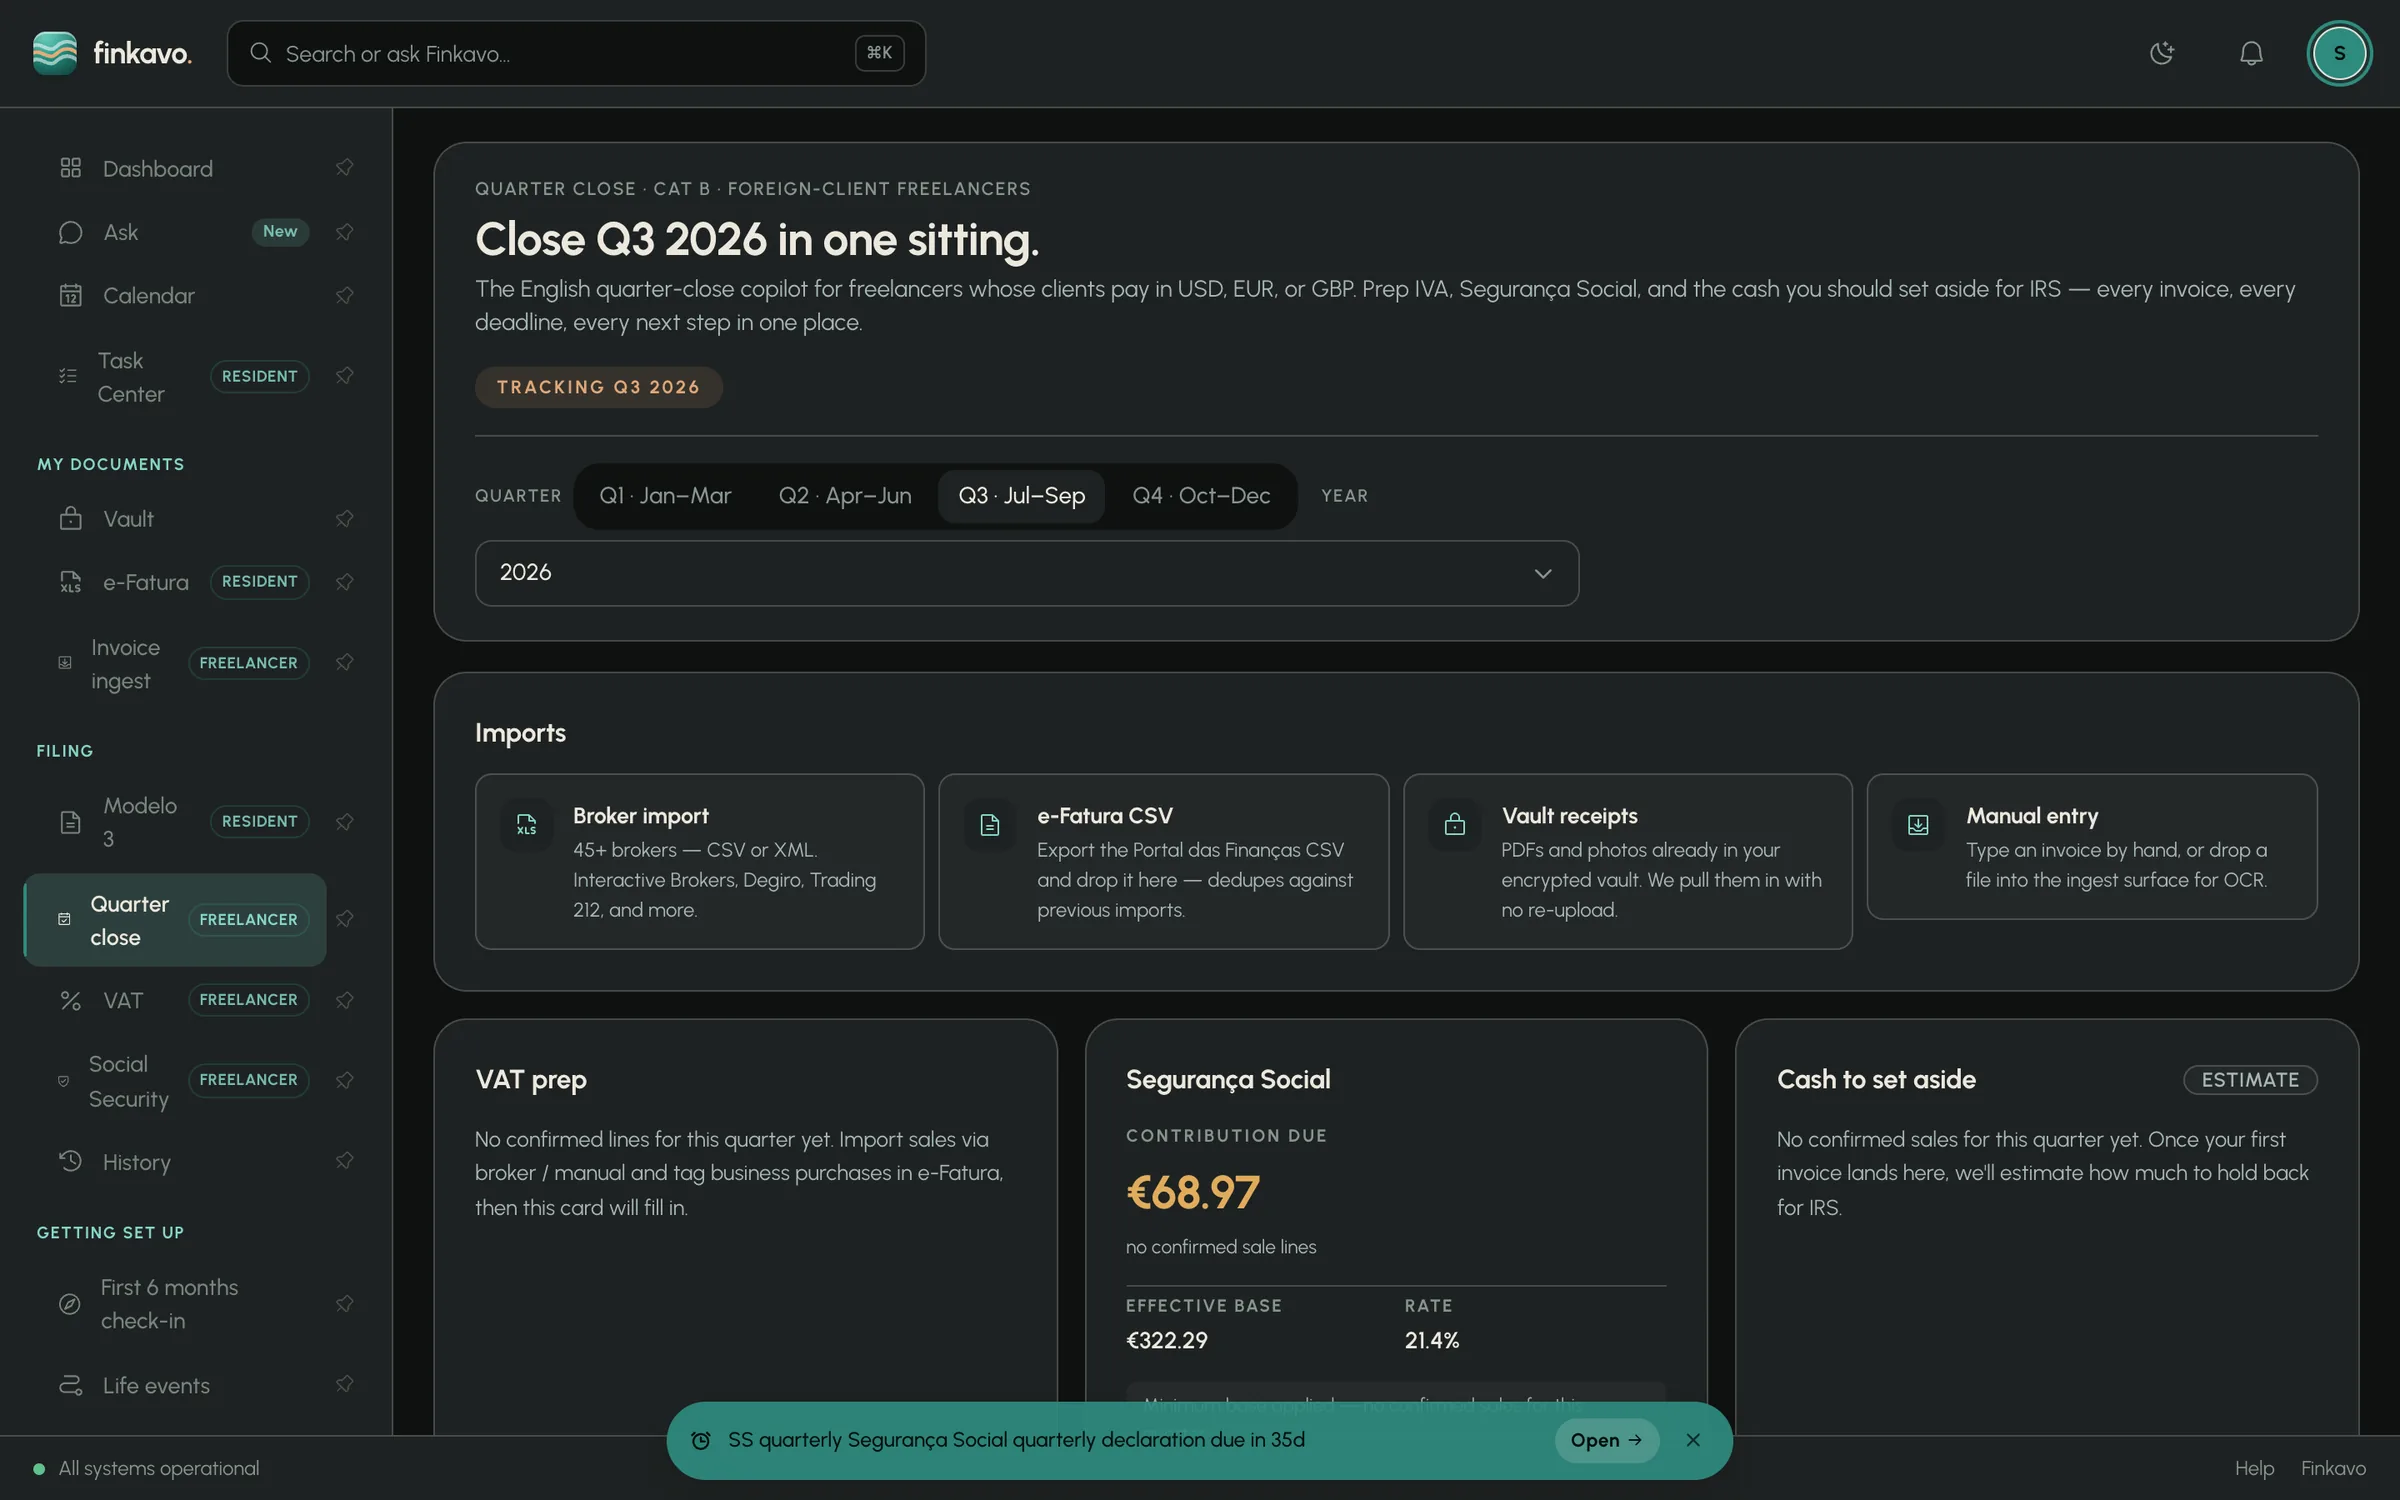Open the Ask assistant page
Screen dimensions: 2400x1500
click(175, 232)
